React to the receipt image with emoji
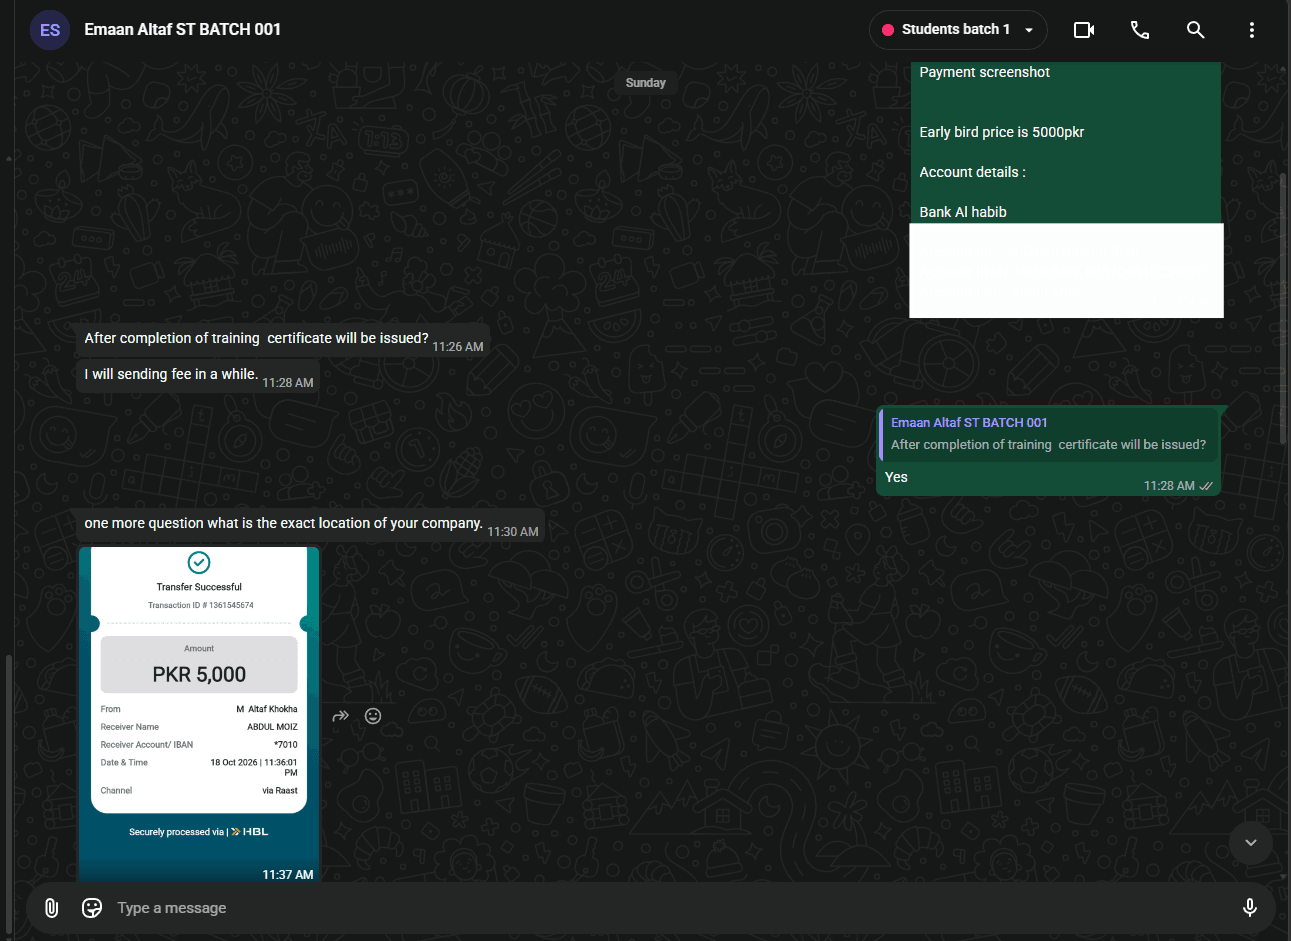Viewport: 1291px width, 941px height. [x=373, y=716]
